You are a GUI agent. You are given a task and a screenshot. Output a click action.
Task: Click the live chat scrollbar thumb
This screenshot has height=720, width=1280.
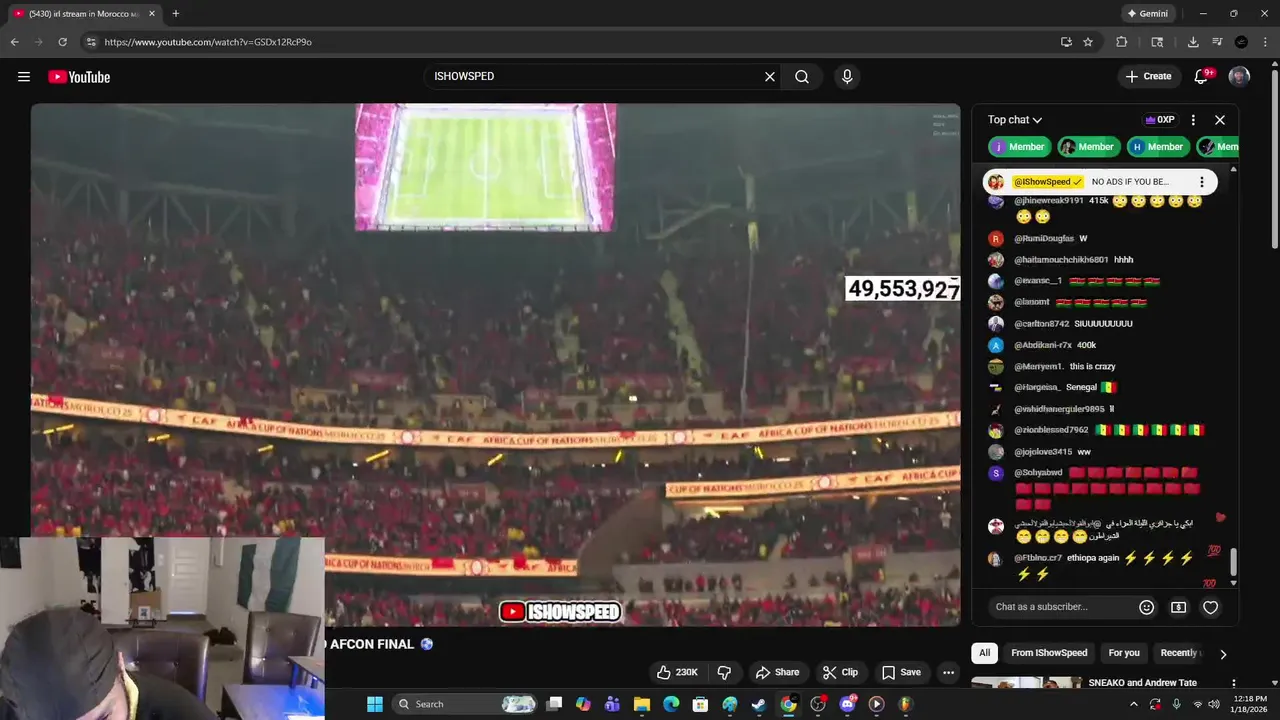pyautogui.click(x=1233, y=562)
